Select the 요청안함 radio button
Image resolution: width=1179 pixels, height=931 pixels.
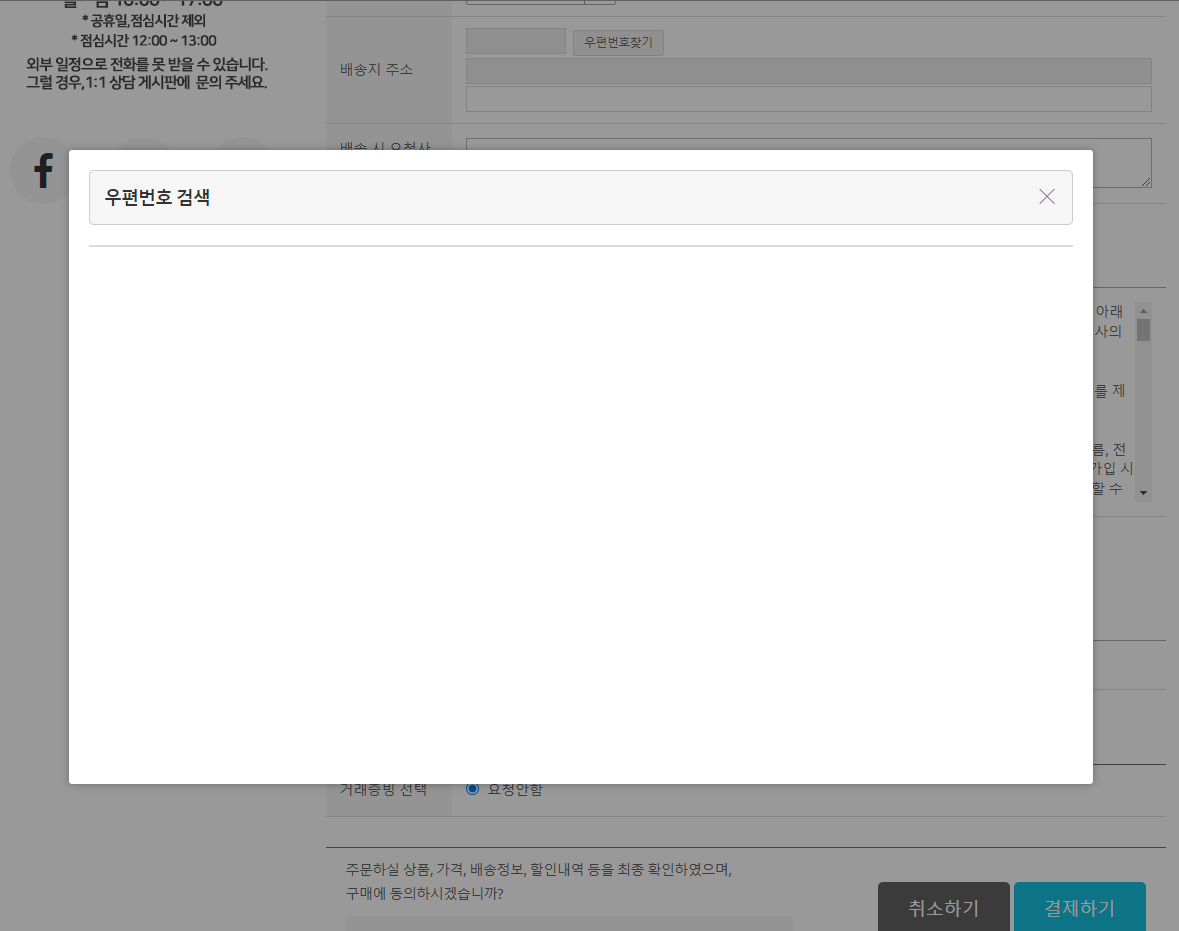point(472,789)
